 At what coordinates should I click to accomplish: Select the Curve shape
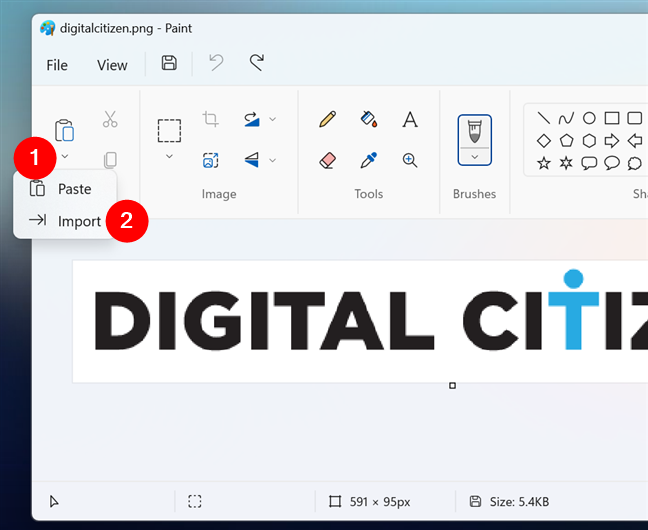pyautogui.click(x=566, y=119)
